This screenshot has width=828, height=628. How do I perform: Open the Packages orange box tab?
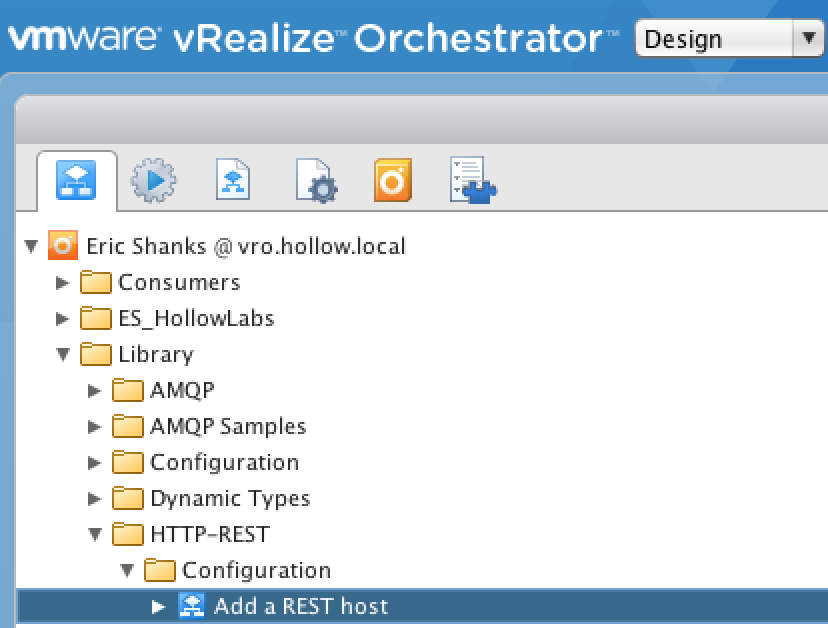pyautogui.click(x=392, y=181)
